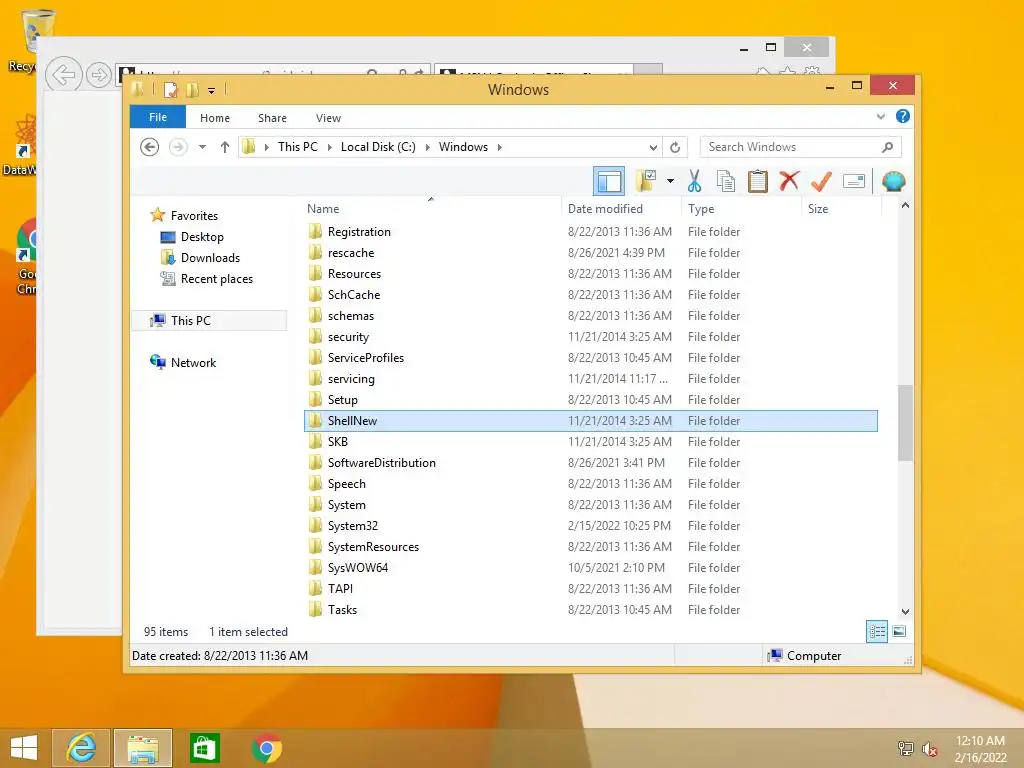Select the Tasks folder
This screenshot has height=768, width=1024.
point(342,610)
